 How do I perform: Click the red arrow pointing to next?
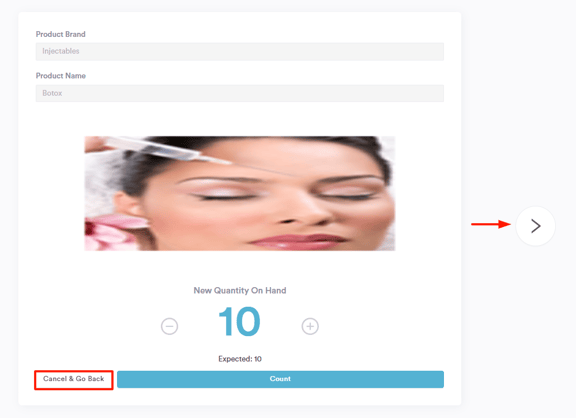point(491,224)
